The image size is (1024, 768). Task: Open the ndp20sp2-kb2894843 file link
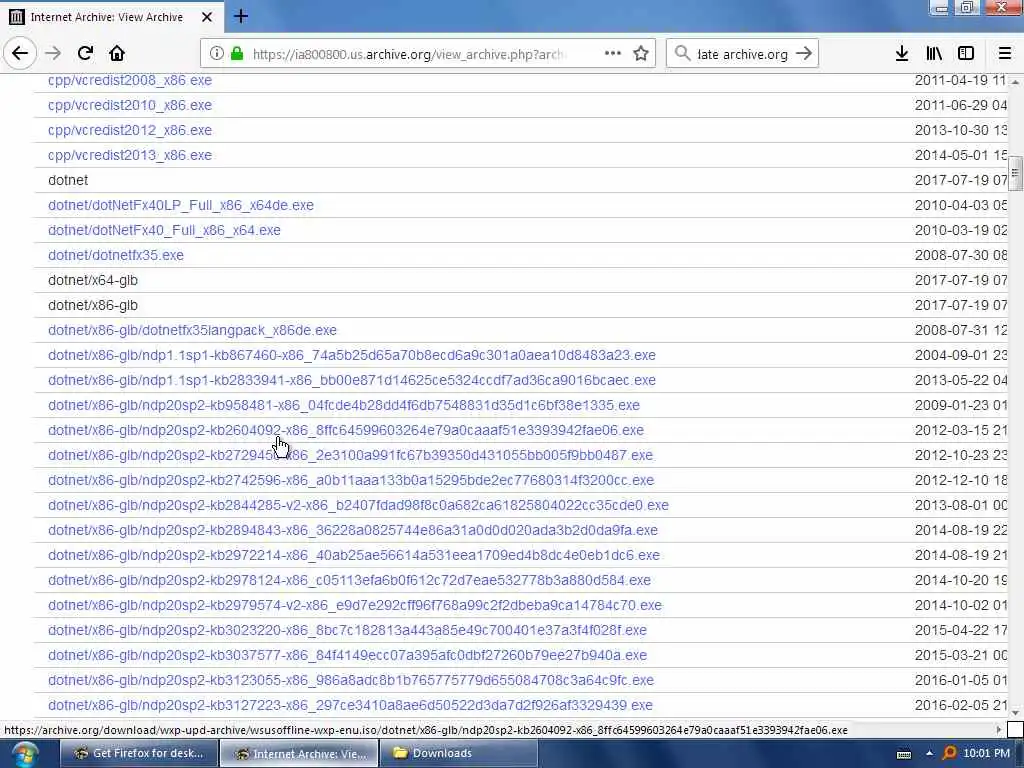(353, 530)
